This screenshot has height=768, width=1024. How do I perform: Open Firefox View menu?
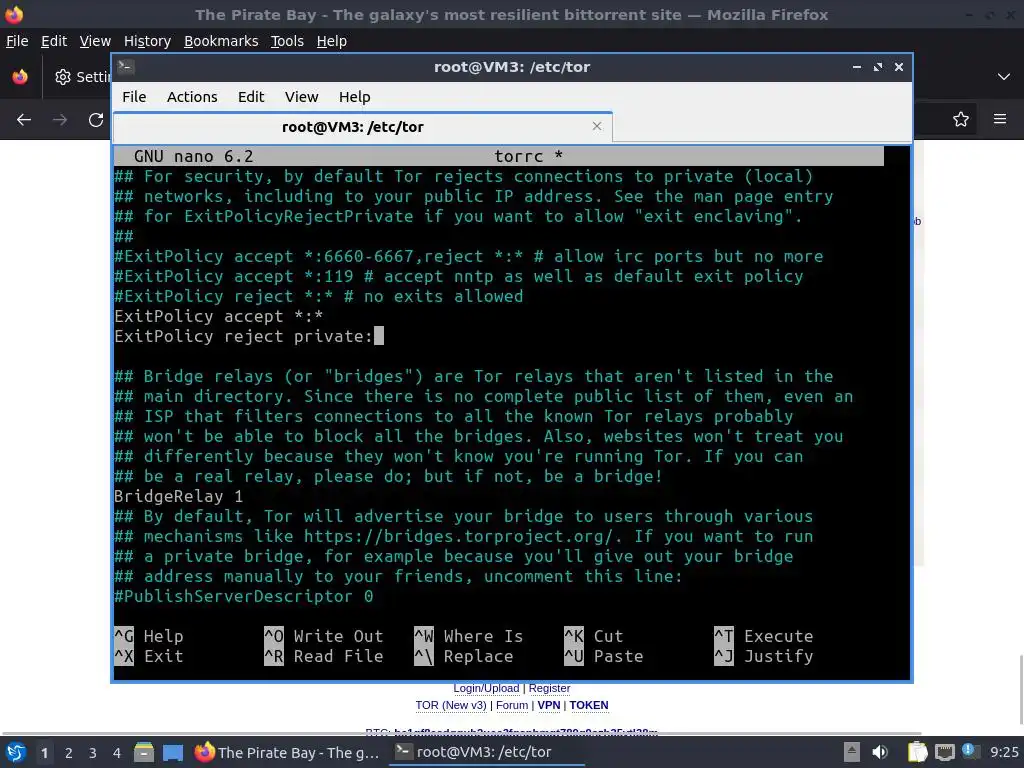(x=95, y=40)
